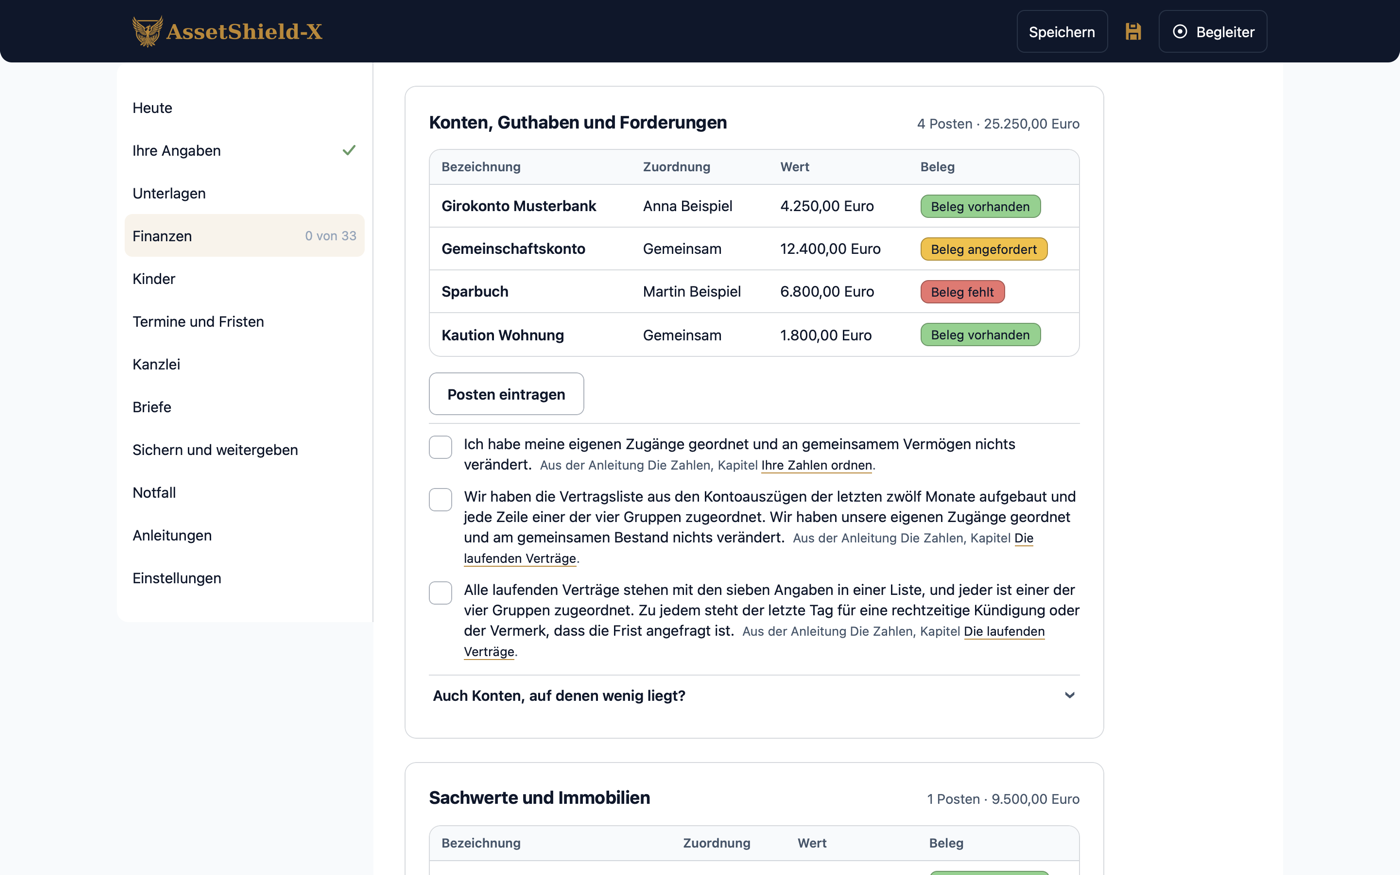1400x875 pixels.
Task: Click the Gemeinschaftskonto row name
Action: click(x=513, y=249)
